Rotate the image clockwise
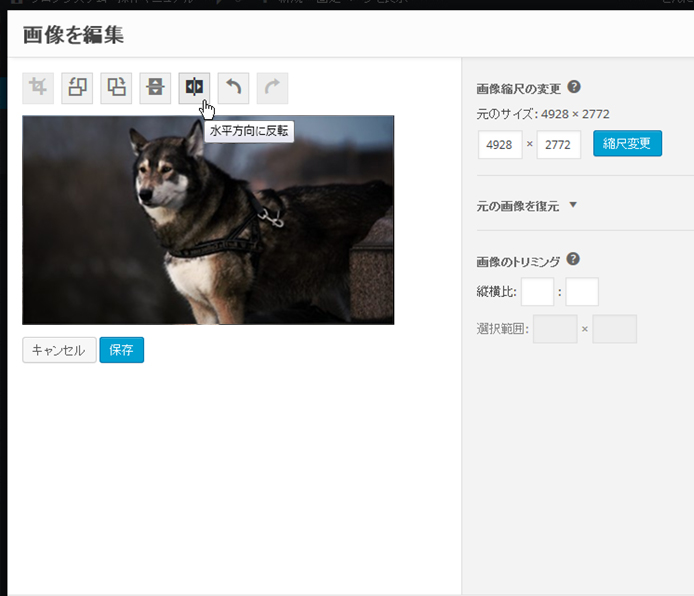694x596 pixels. 116,88
